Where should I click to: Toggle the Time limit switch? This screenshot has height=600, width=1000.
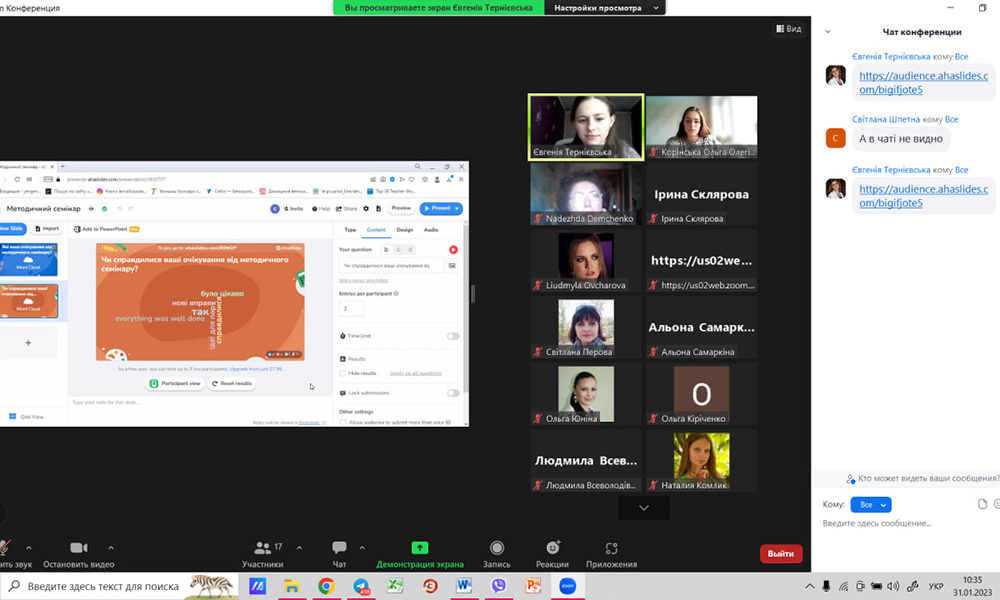click(x=453, y=336)
